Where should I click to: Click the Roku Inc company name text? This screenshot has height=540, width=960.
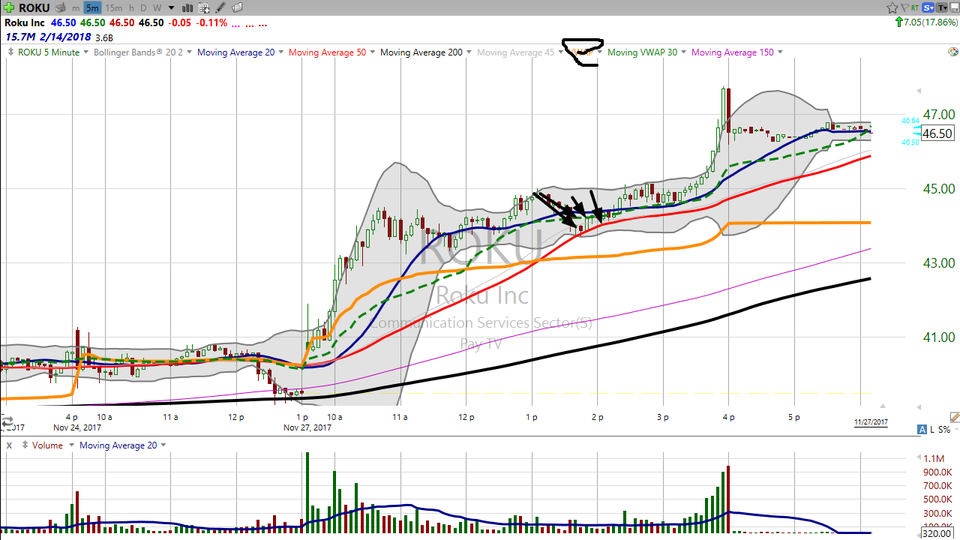(24, 23)
